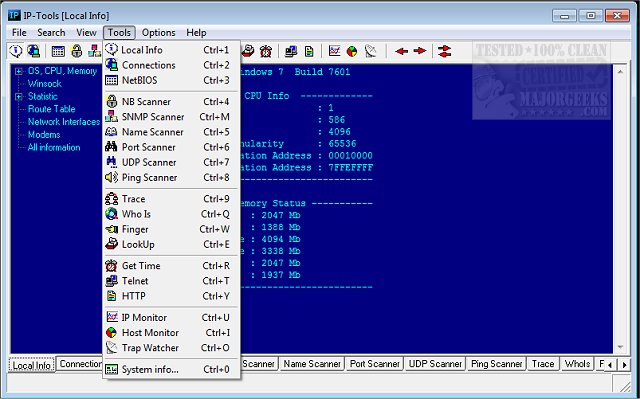Open the Search menu

(x=51, y=33)
